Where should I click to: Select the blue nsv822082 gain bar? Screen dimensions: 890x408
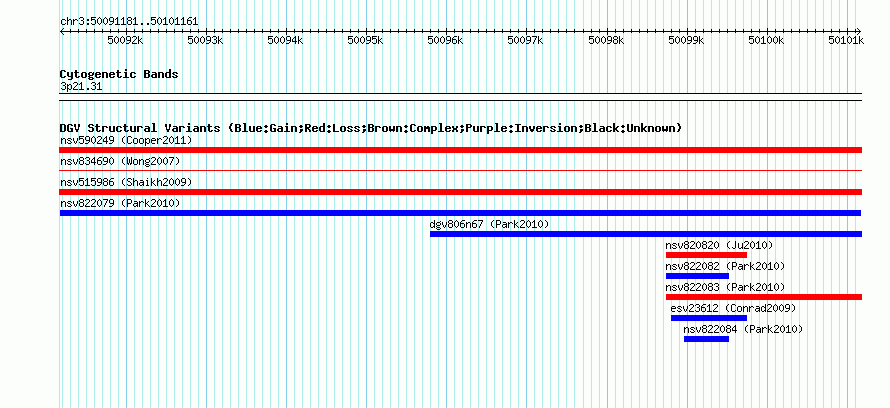(697, 276)
